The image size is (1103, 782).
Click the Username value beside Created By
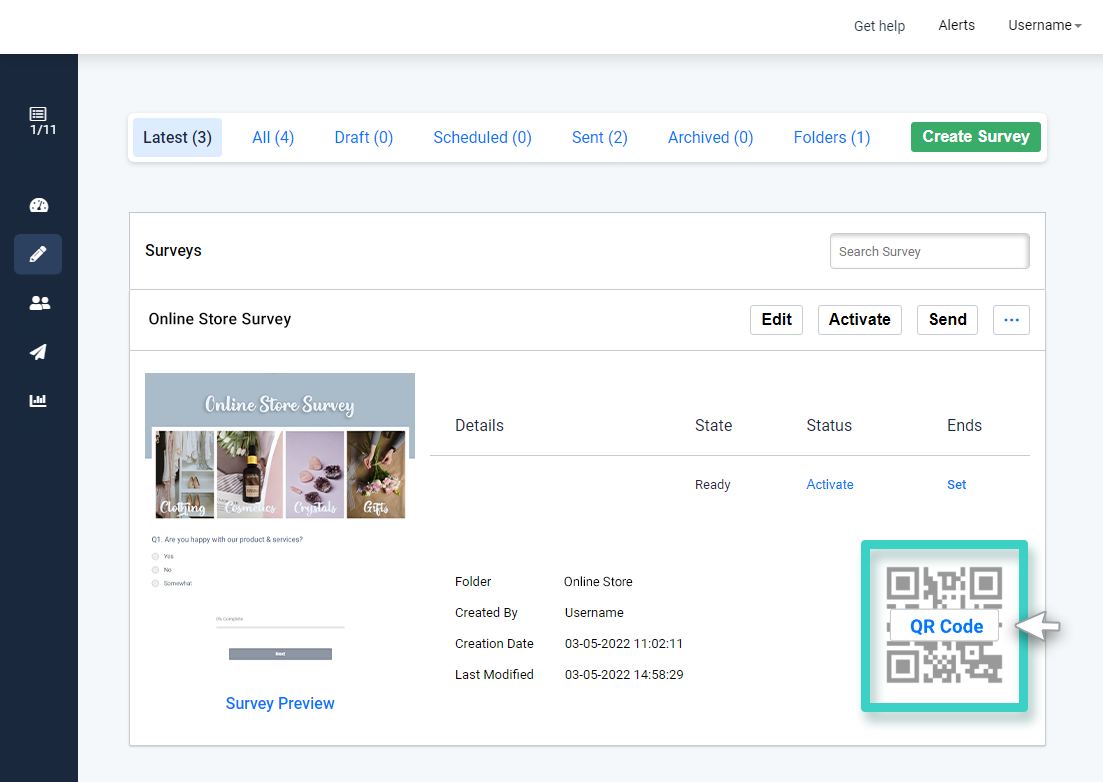(594, 613)
